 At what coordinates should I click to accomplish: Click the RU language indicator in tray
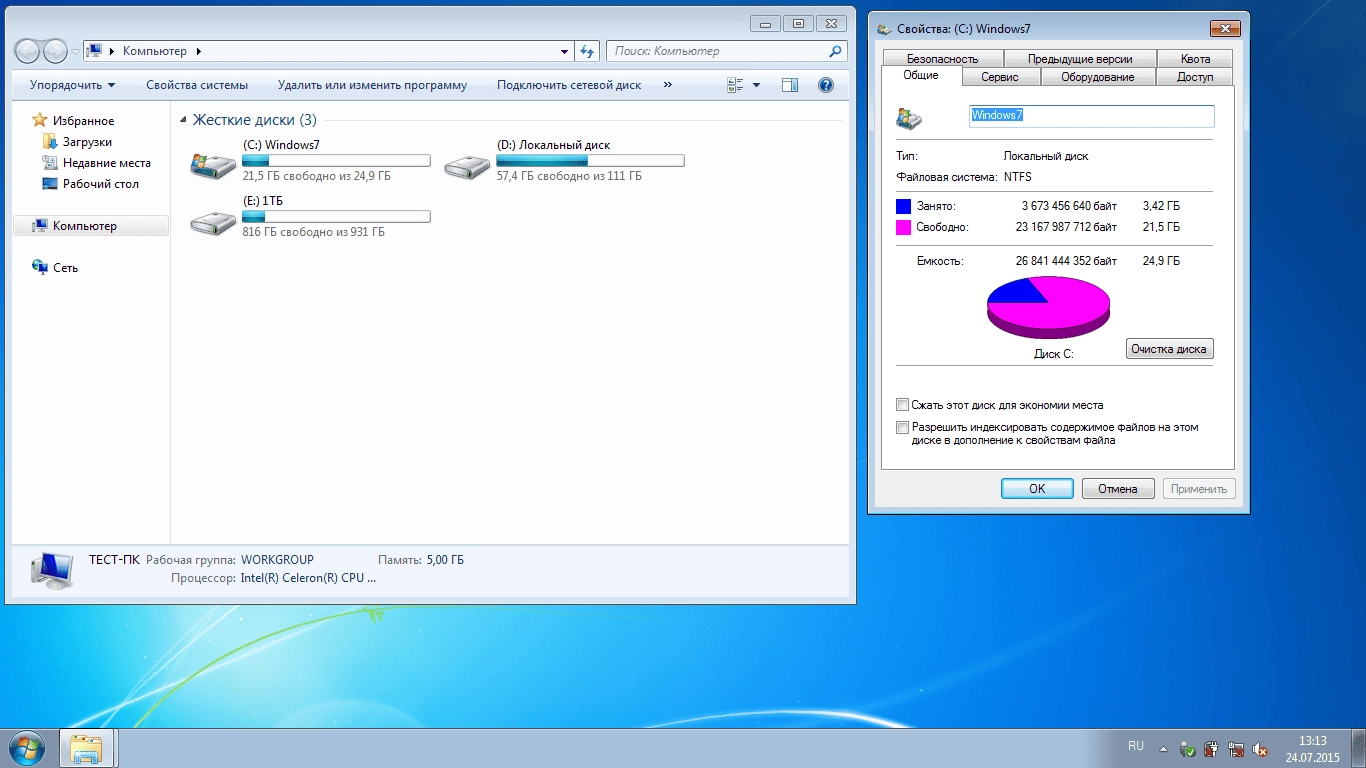(1136, 746)
